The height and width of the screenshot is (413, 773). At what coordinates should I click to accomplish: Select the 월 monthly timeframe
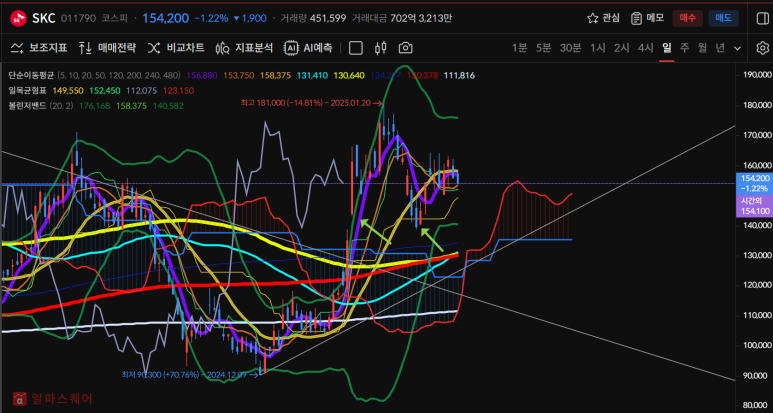702,48
